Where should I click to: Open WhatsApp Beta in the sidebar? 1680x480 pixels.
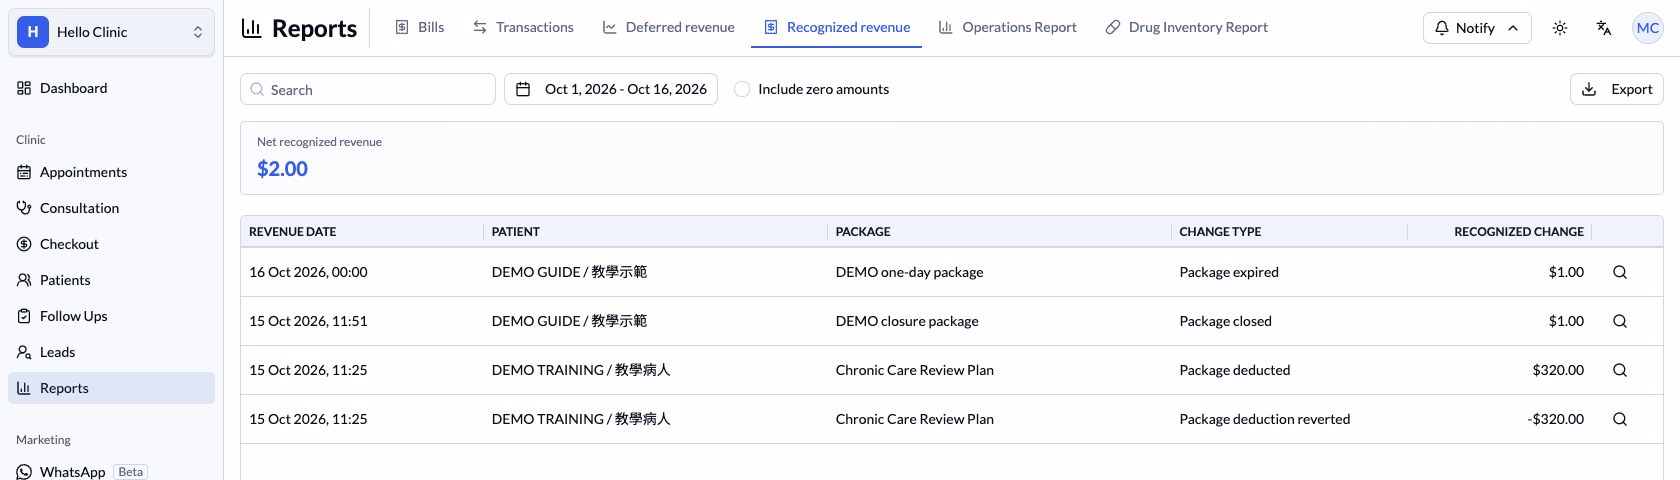pyautogui.click(x=111, y=471)
